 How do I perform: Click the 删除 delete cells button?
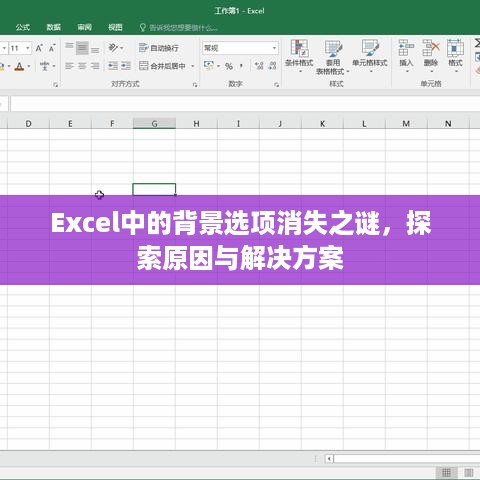(x=431, y=55)
